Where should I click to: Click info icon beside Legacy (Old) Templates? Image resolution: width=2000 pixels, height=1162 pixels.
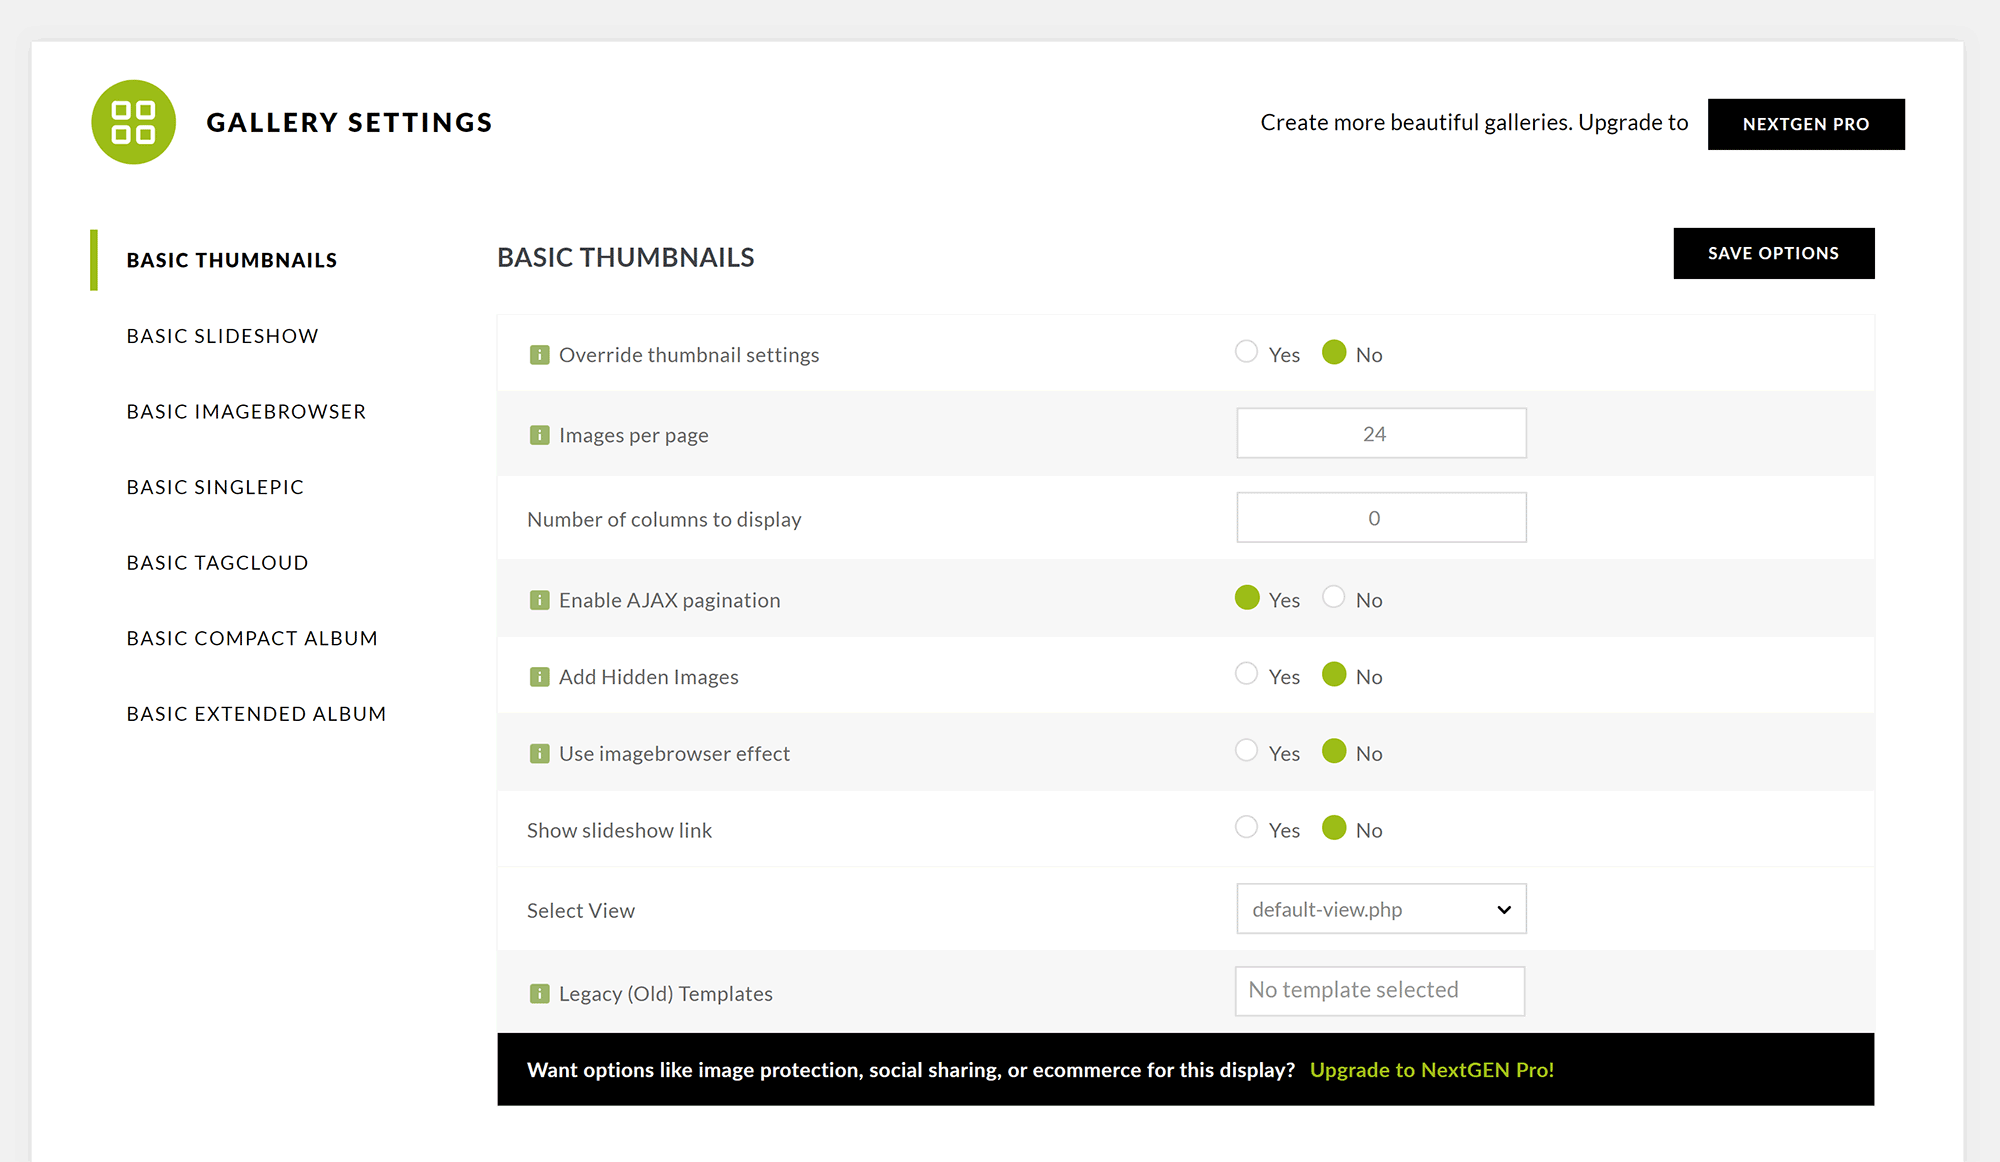(539, 994)
